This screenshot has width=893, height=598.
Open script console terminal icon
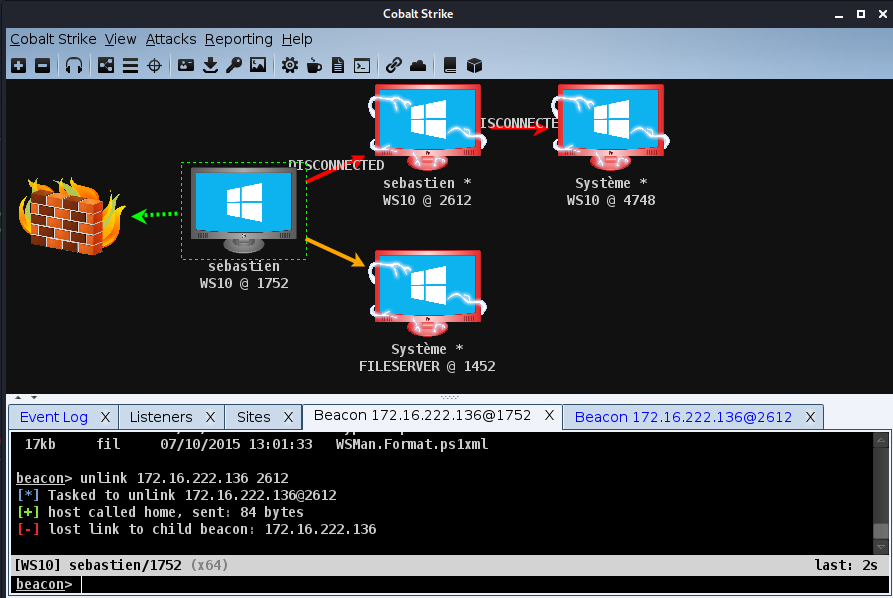click(362, 65)
